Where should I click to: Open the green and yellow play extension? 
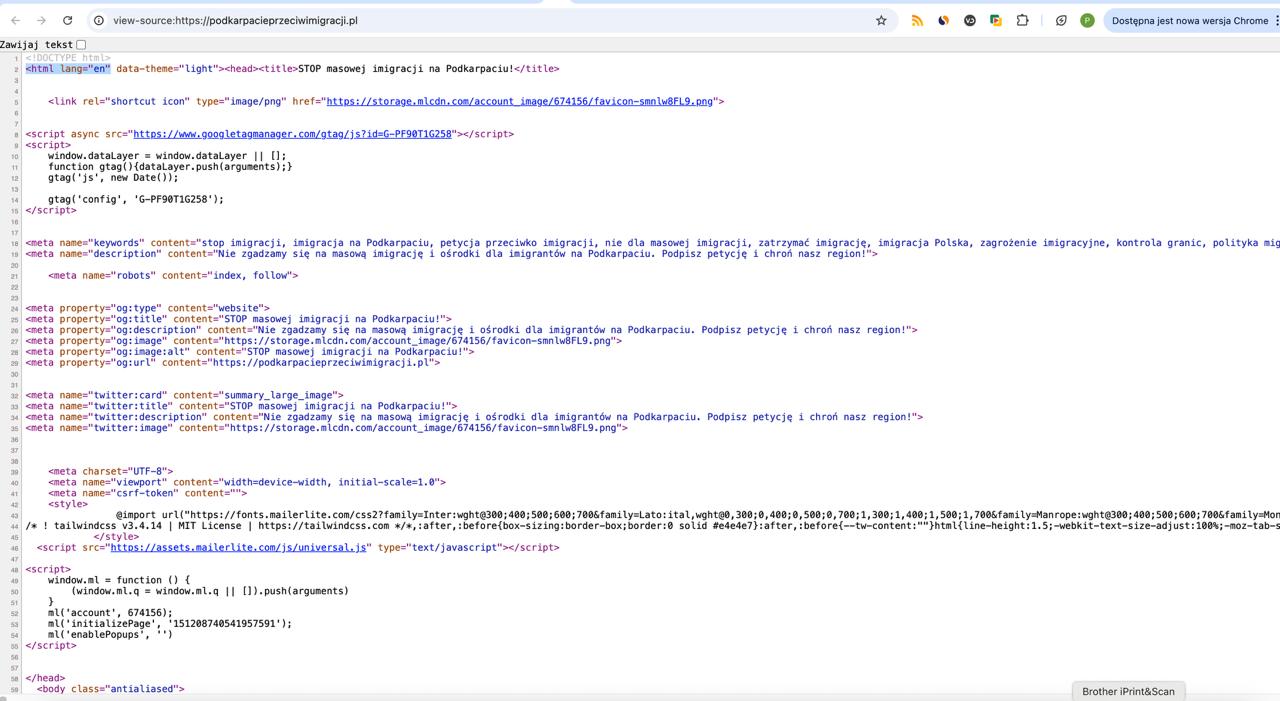coord(996,20)
